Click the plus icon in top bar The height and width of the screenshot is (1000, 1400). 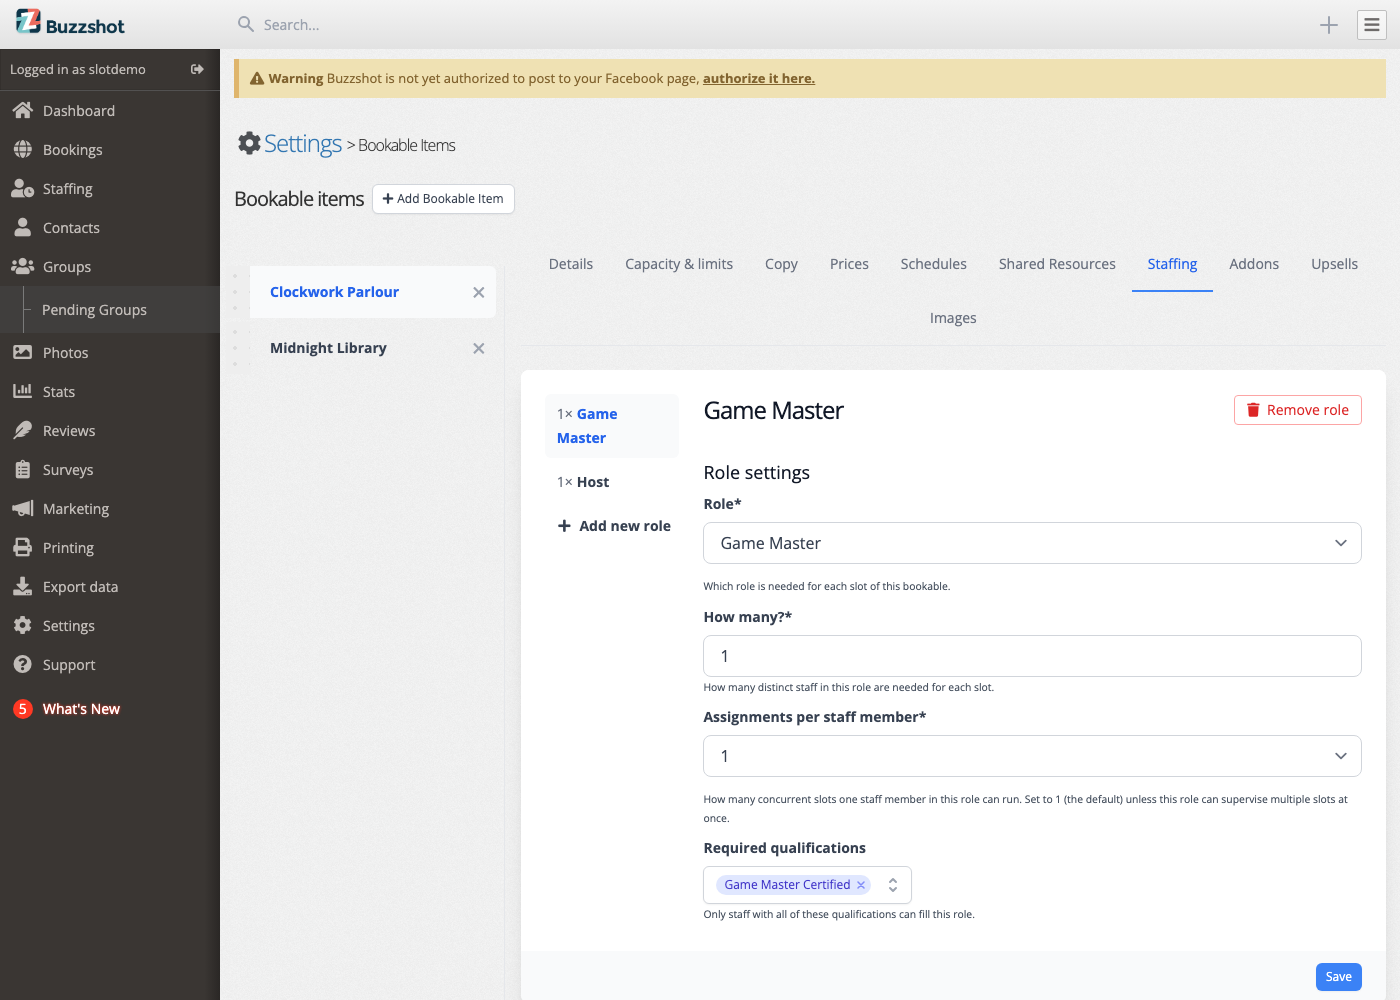[1329, 25]
